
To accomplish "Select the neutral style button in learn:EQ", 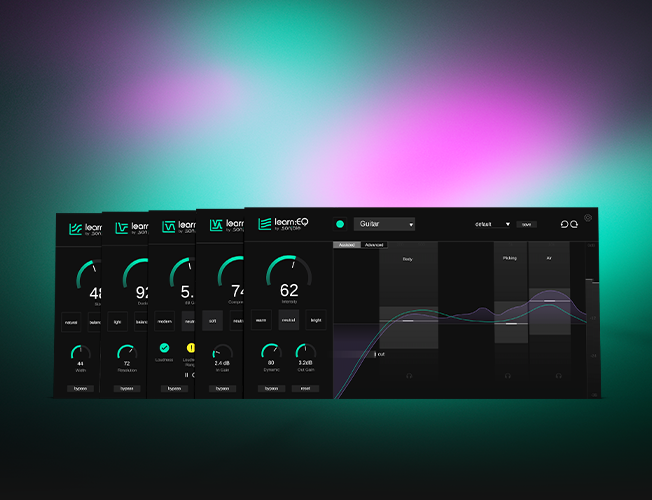I will coord(289,320).
